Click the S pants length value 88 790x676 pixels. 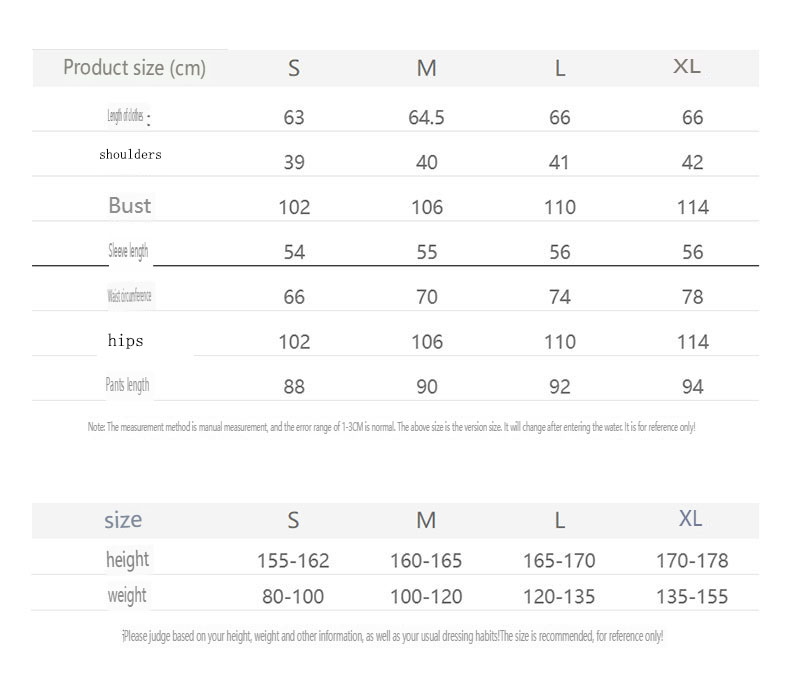[x=294, y=387]
